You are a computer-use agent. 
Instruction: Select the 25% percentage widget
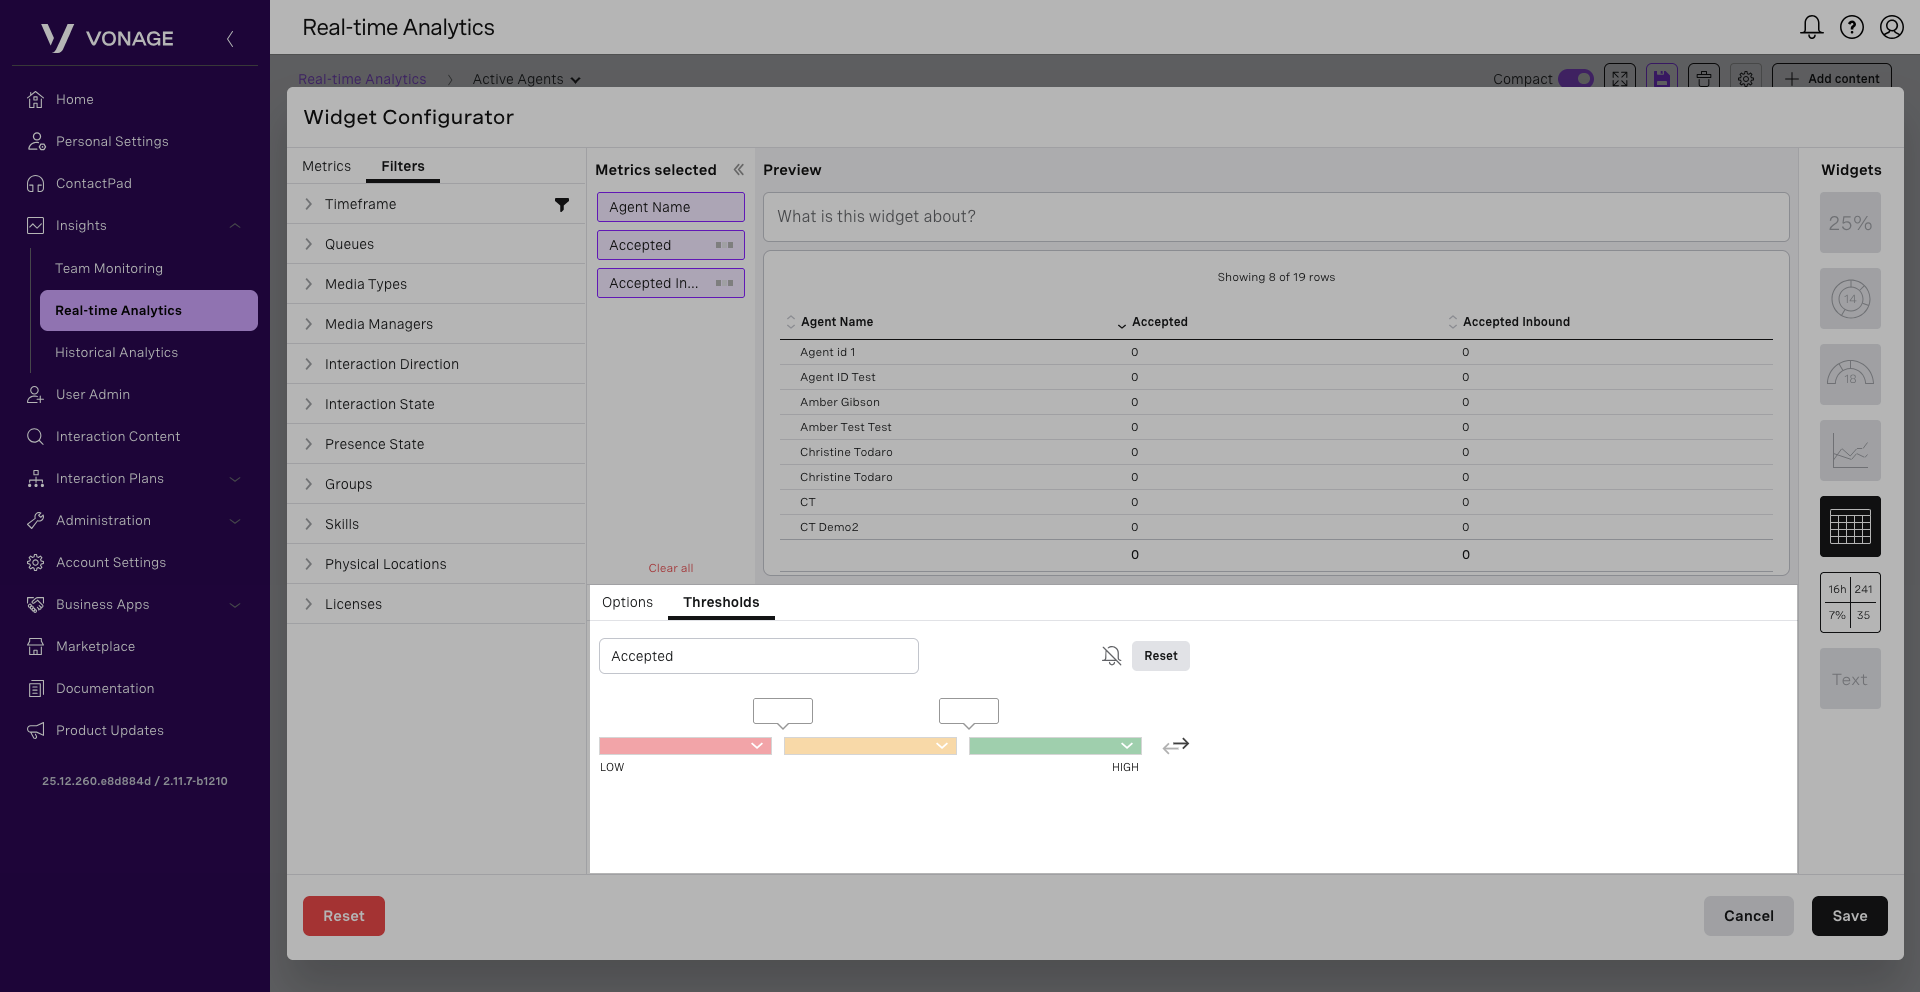(x=1850, y=223)
